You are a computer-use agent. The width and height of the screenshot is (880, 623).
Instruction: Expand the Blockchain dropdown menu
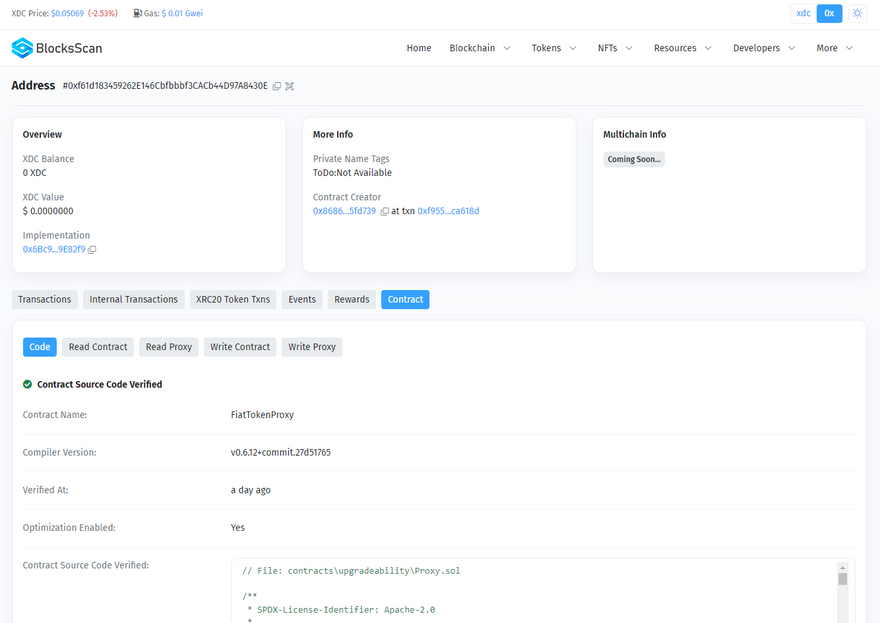pos(479,48)
